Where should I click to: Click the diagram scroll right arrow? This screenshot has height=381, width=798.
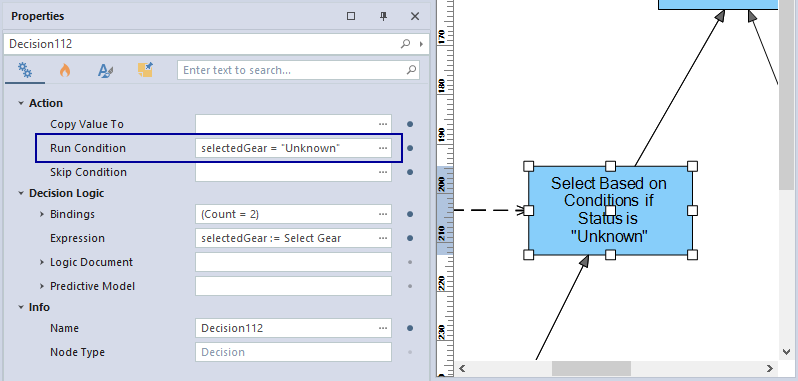(770, 368)
